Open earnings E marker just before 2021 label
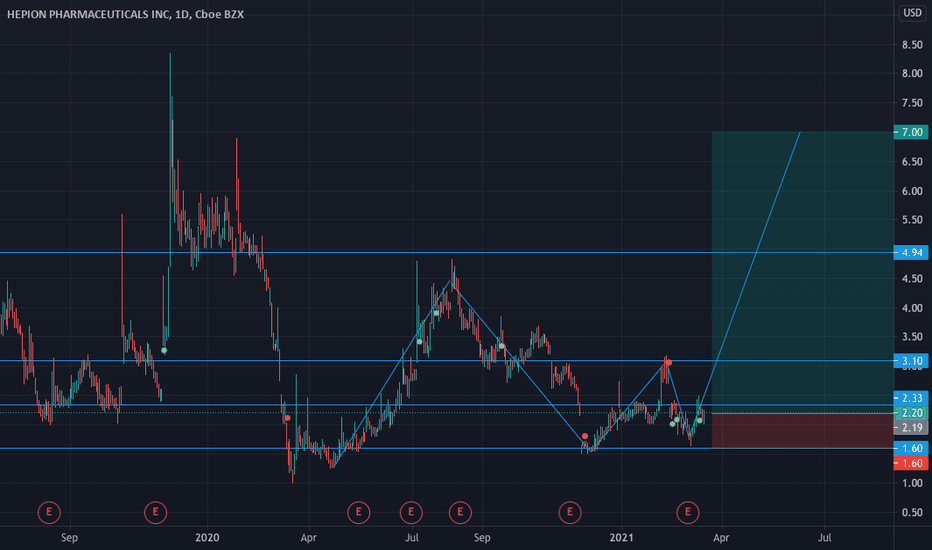 [x=569, y=512]
